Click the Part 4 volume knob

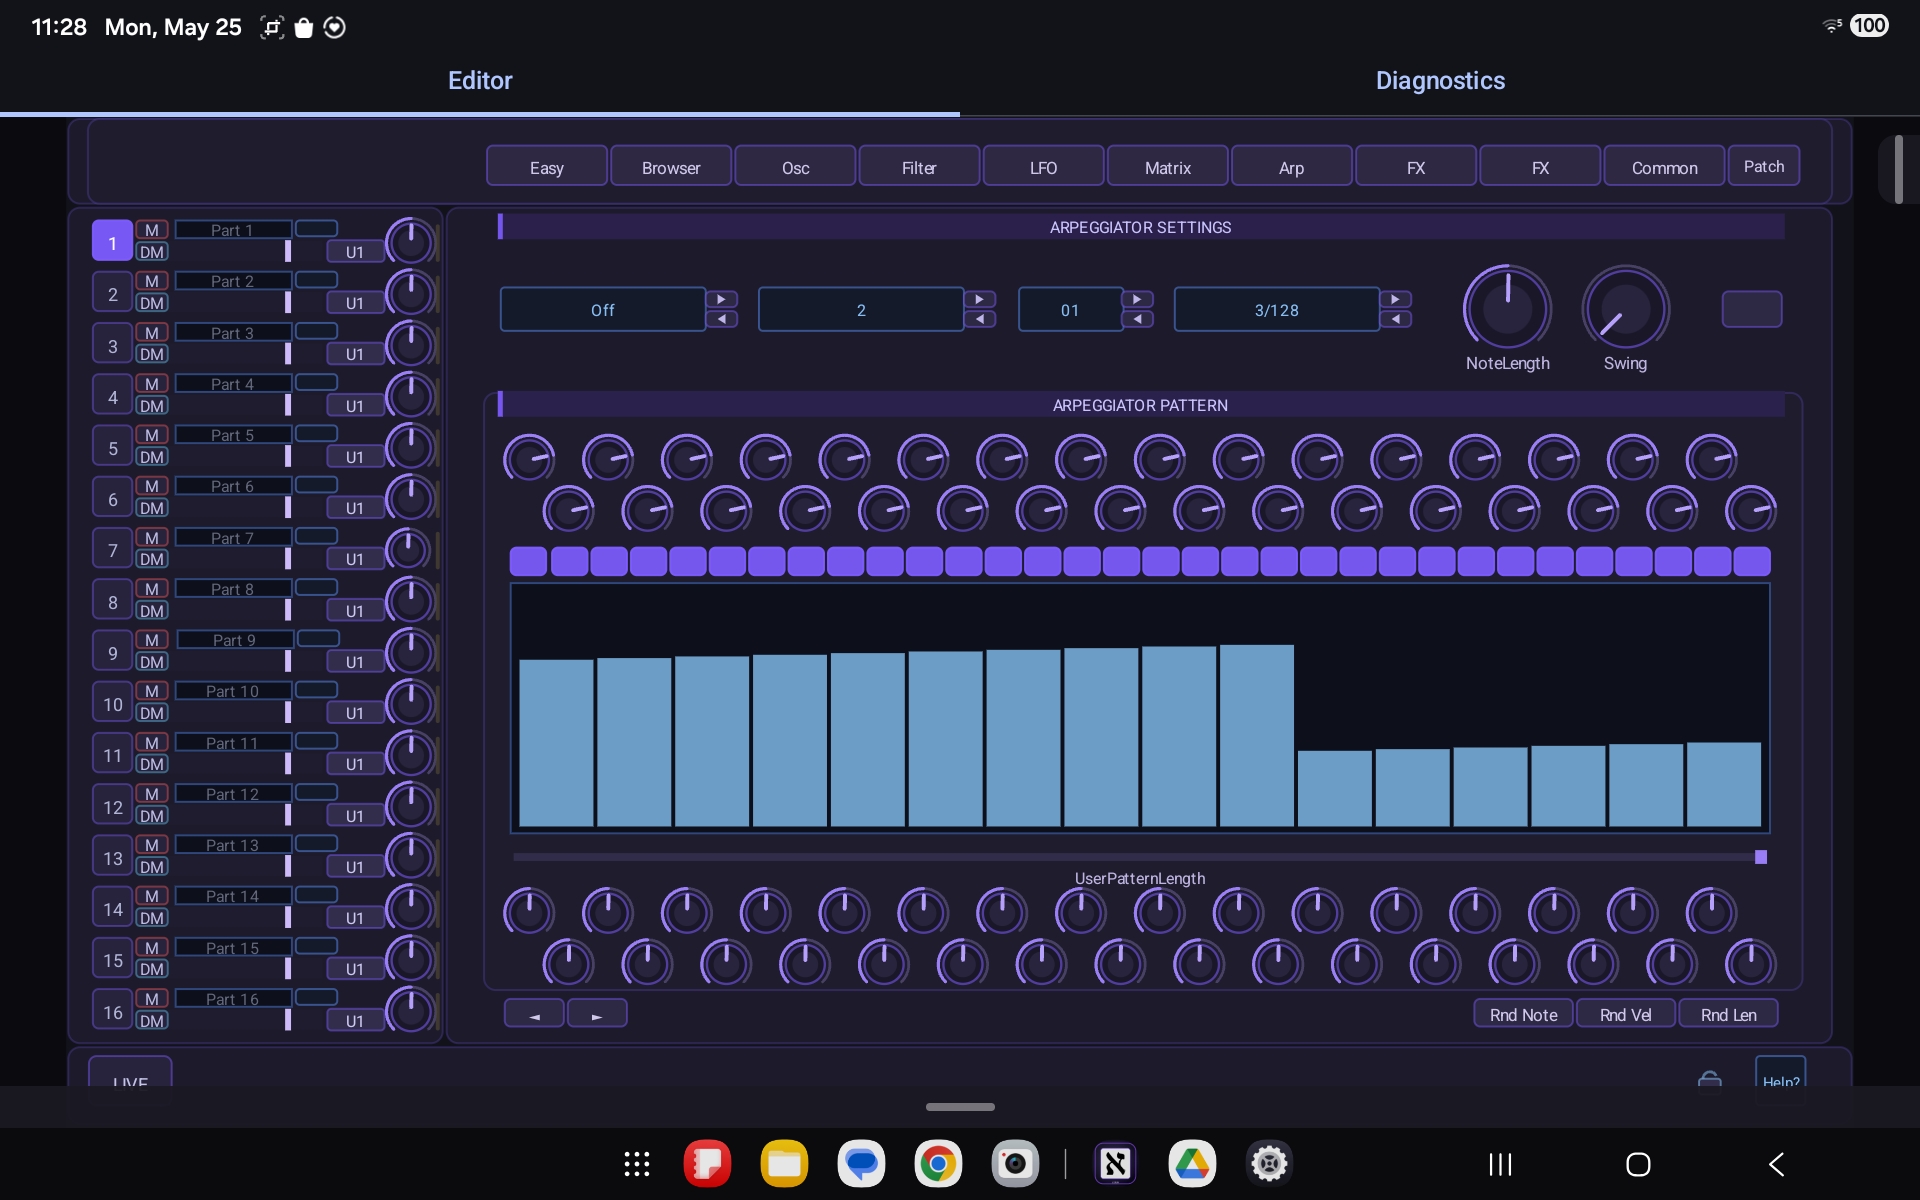click(411, 396)
